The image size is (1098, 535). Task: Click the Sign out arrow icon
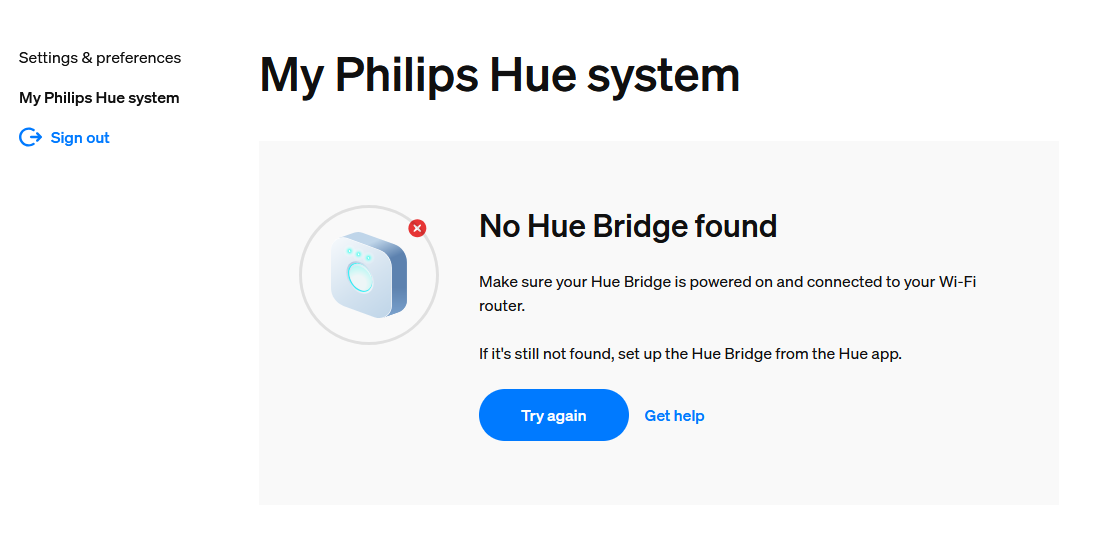coord(30,138)
